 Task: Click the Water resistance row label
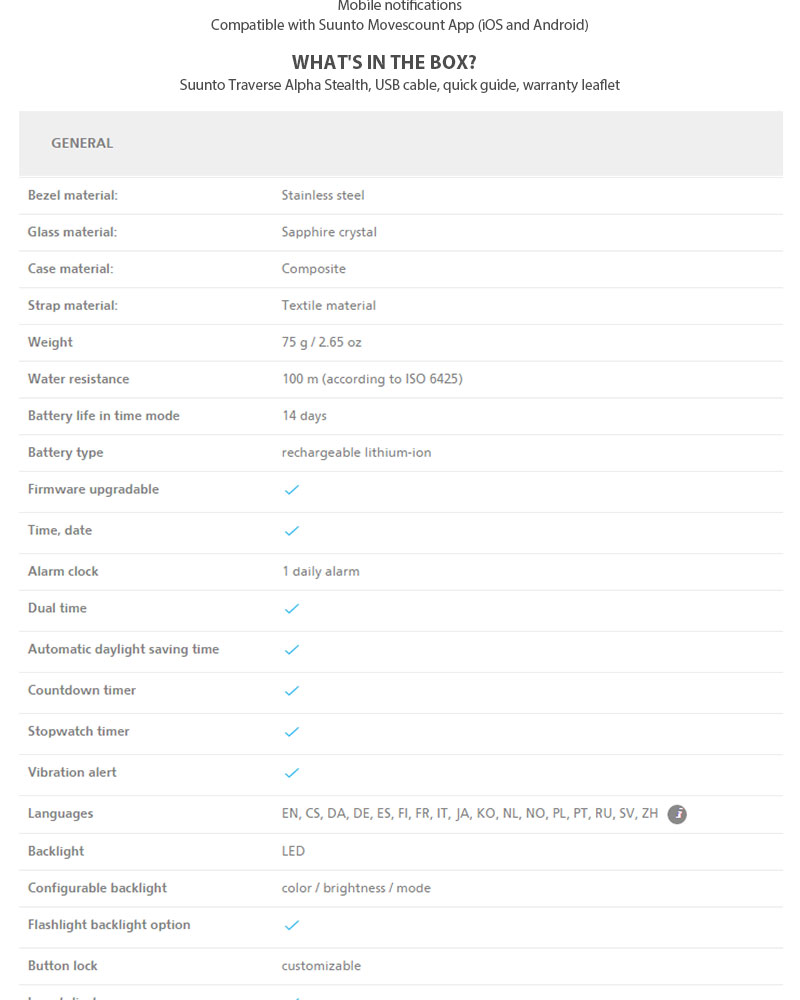pyautogui.click(x=78, y=379)
